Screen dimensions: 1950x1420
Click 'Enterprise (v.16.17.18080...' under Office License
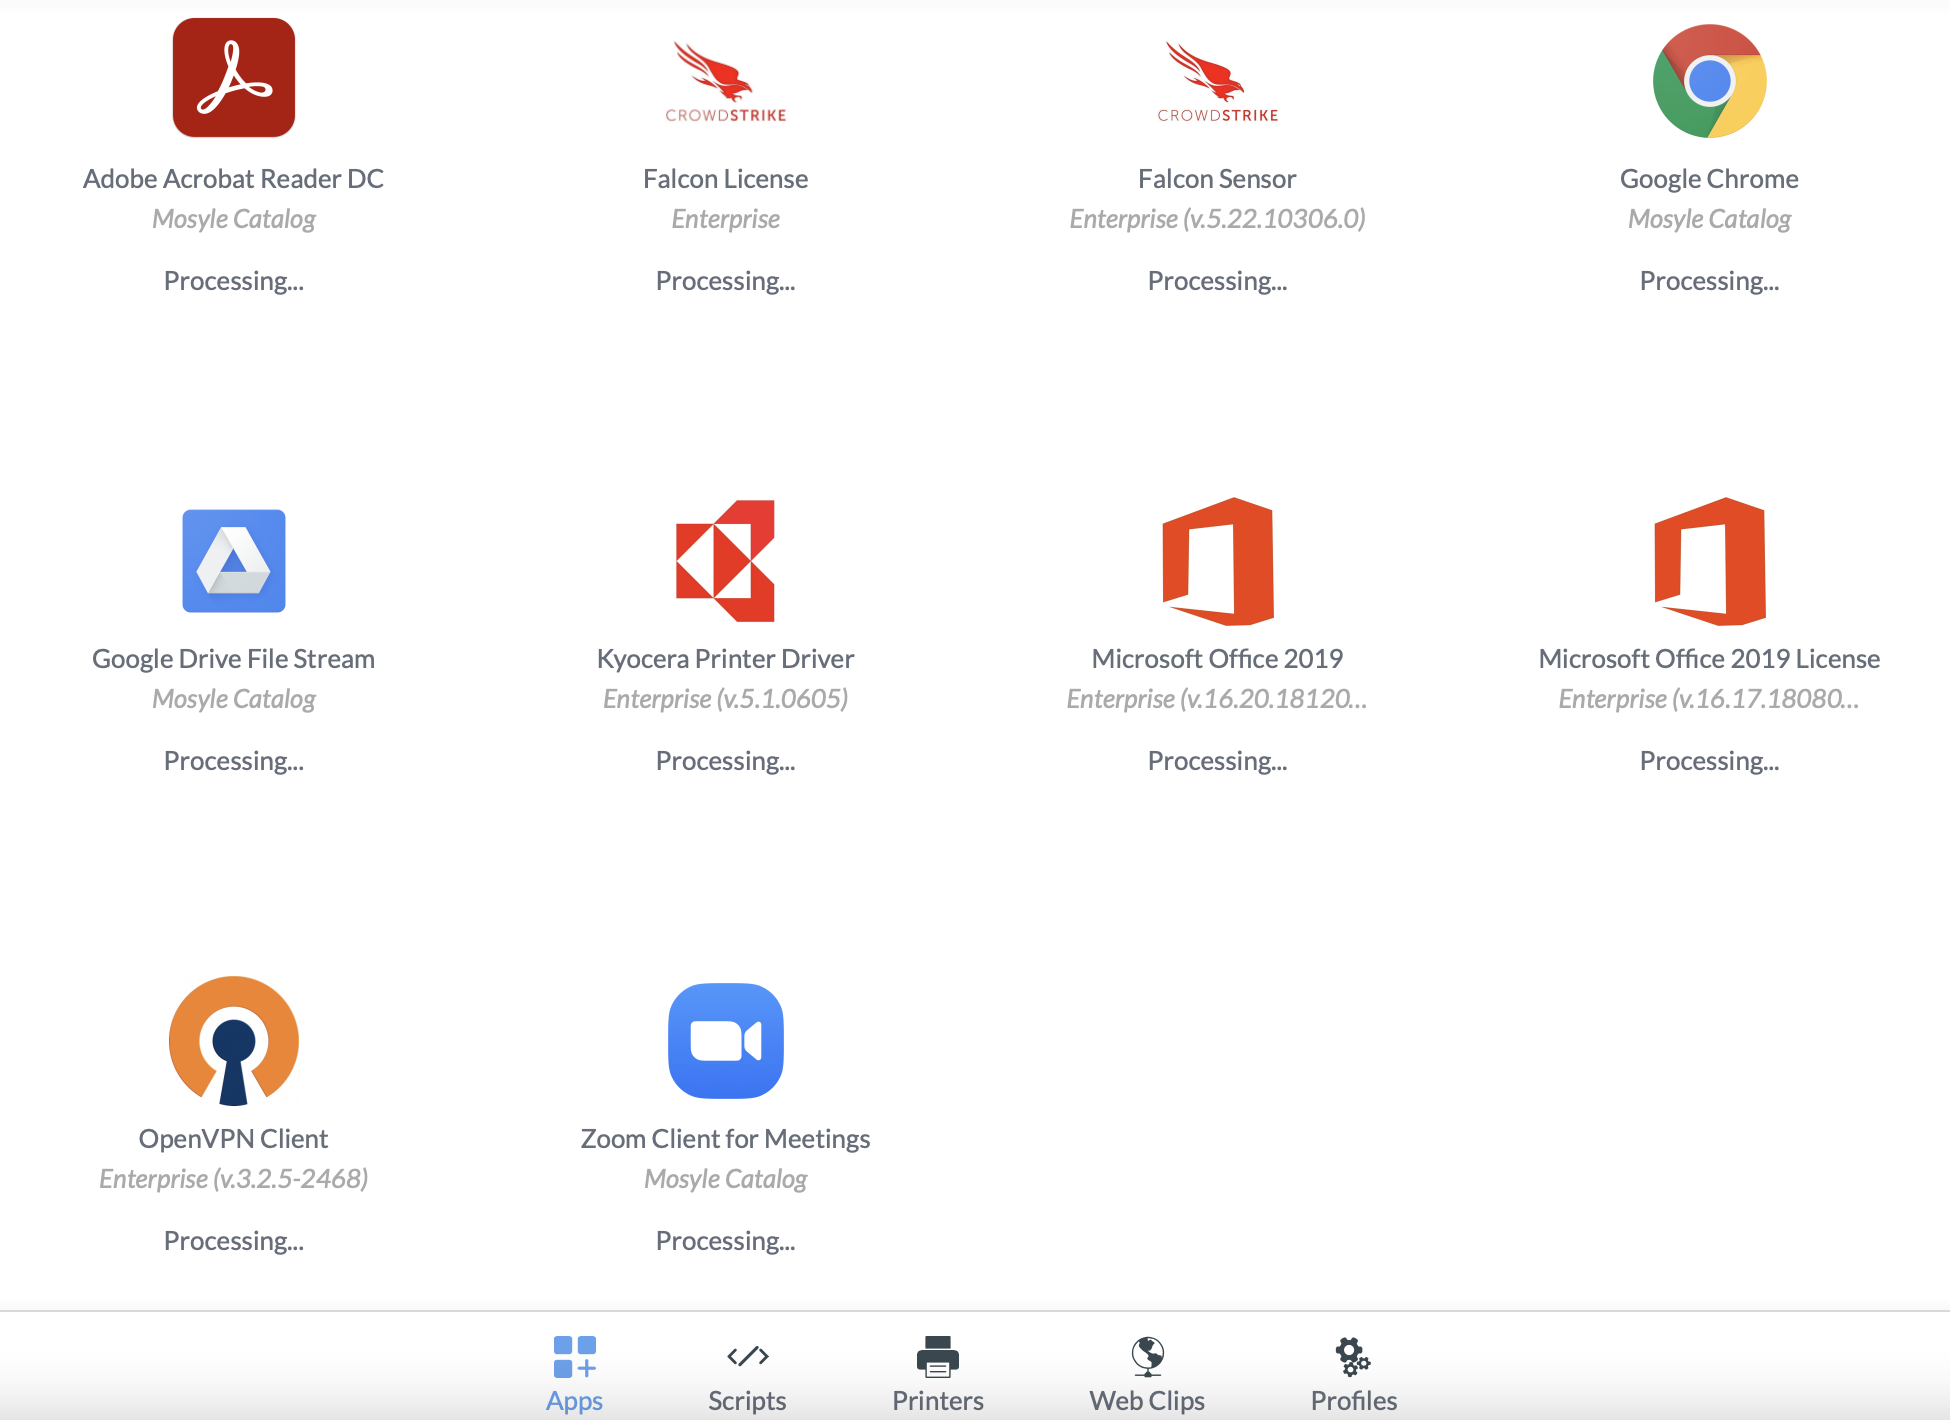click(x=1710, y=699)
